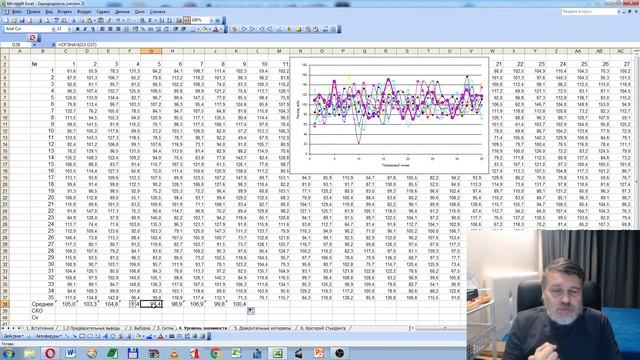Merge and center cells icon
This screenshot has height=360, width=640.
click(x=127, y=29)
